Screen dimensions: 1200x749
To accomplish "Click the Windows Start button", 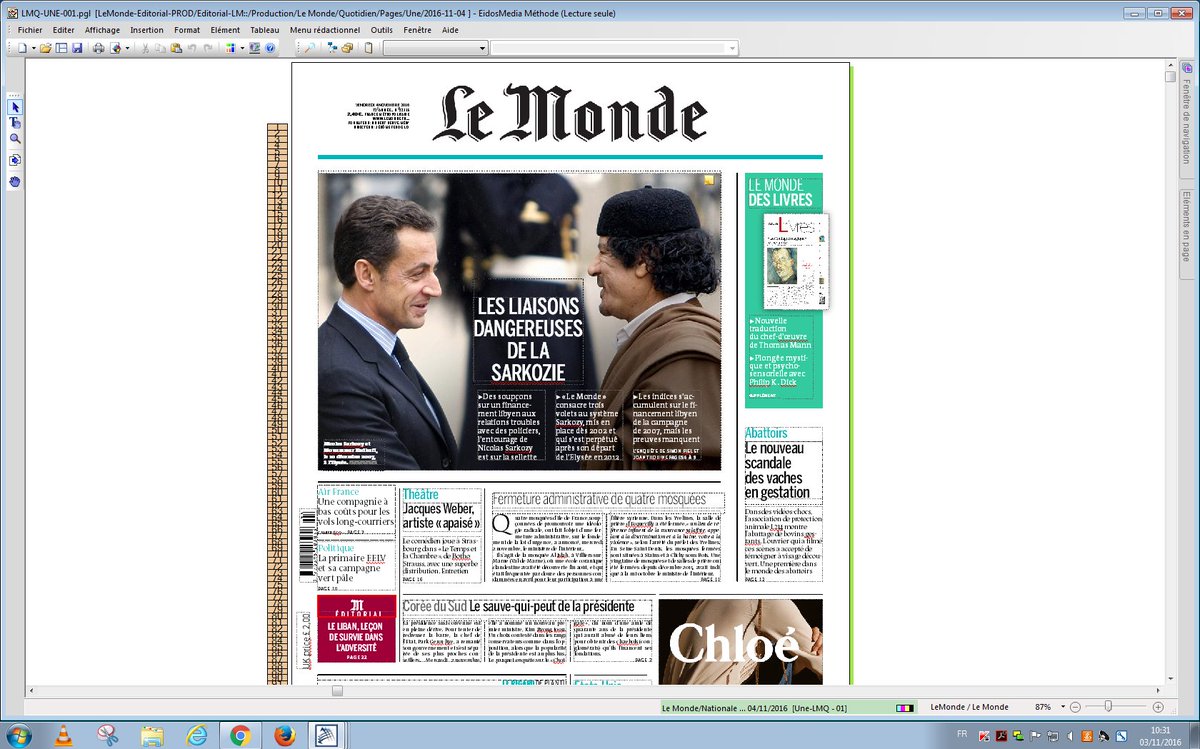I will (17, 734).
